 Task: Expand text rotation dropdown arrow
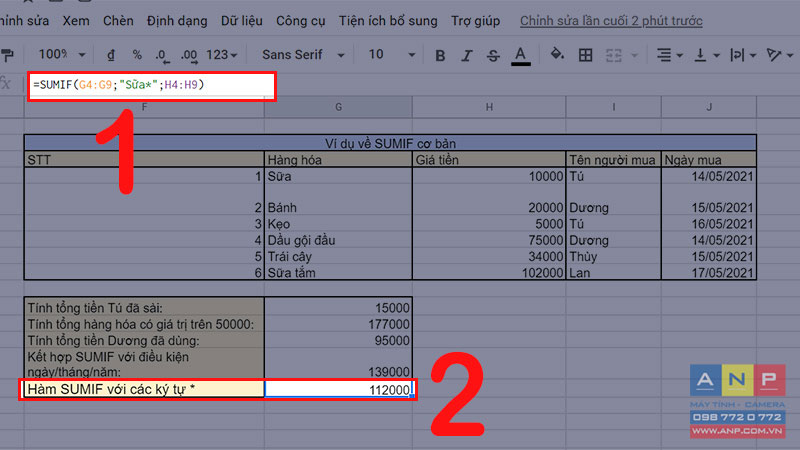coord(790,55)
